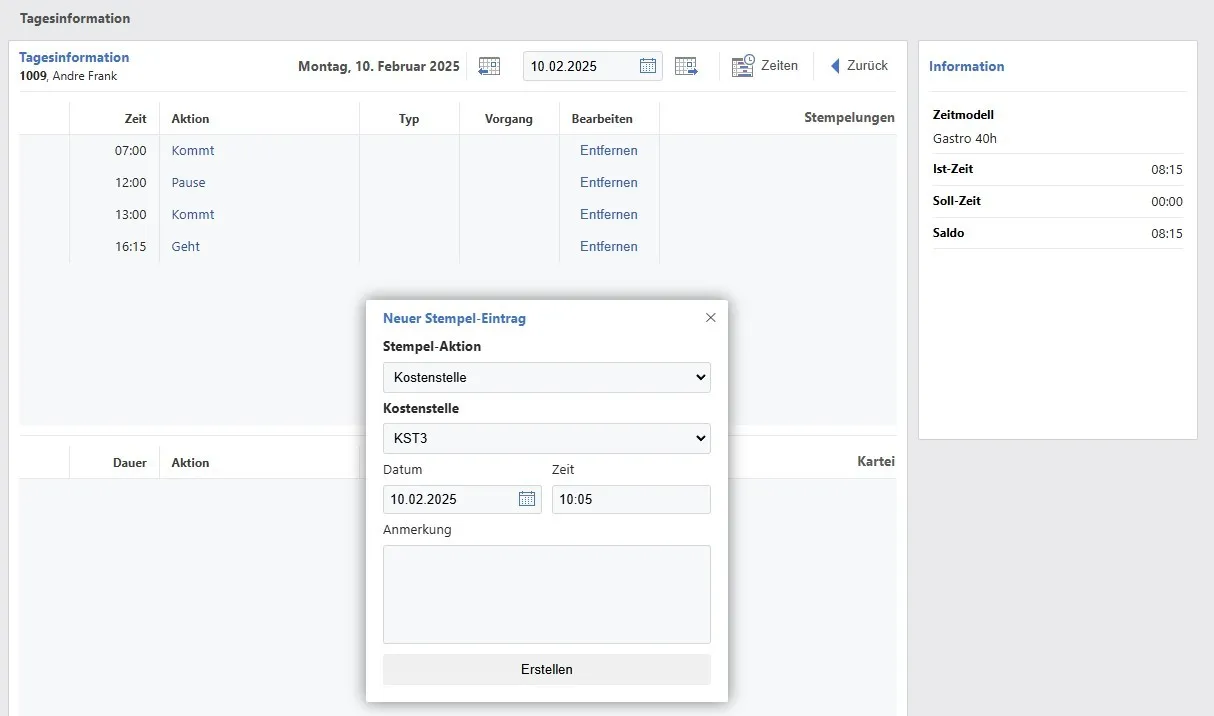Image resolution: width=1214 pixels, height=716 pixels.
Task: Click the Stempelungen header
Action: (849, 118)
